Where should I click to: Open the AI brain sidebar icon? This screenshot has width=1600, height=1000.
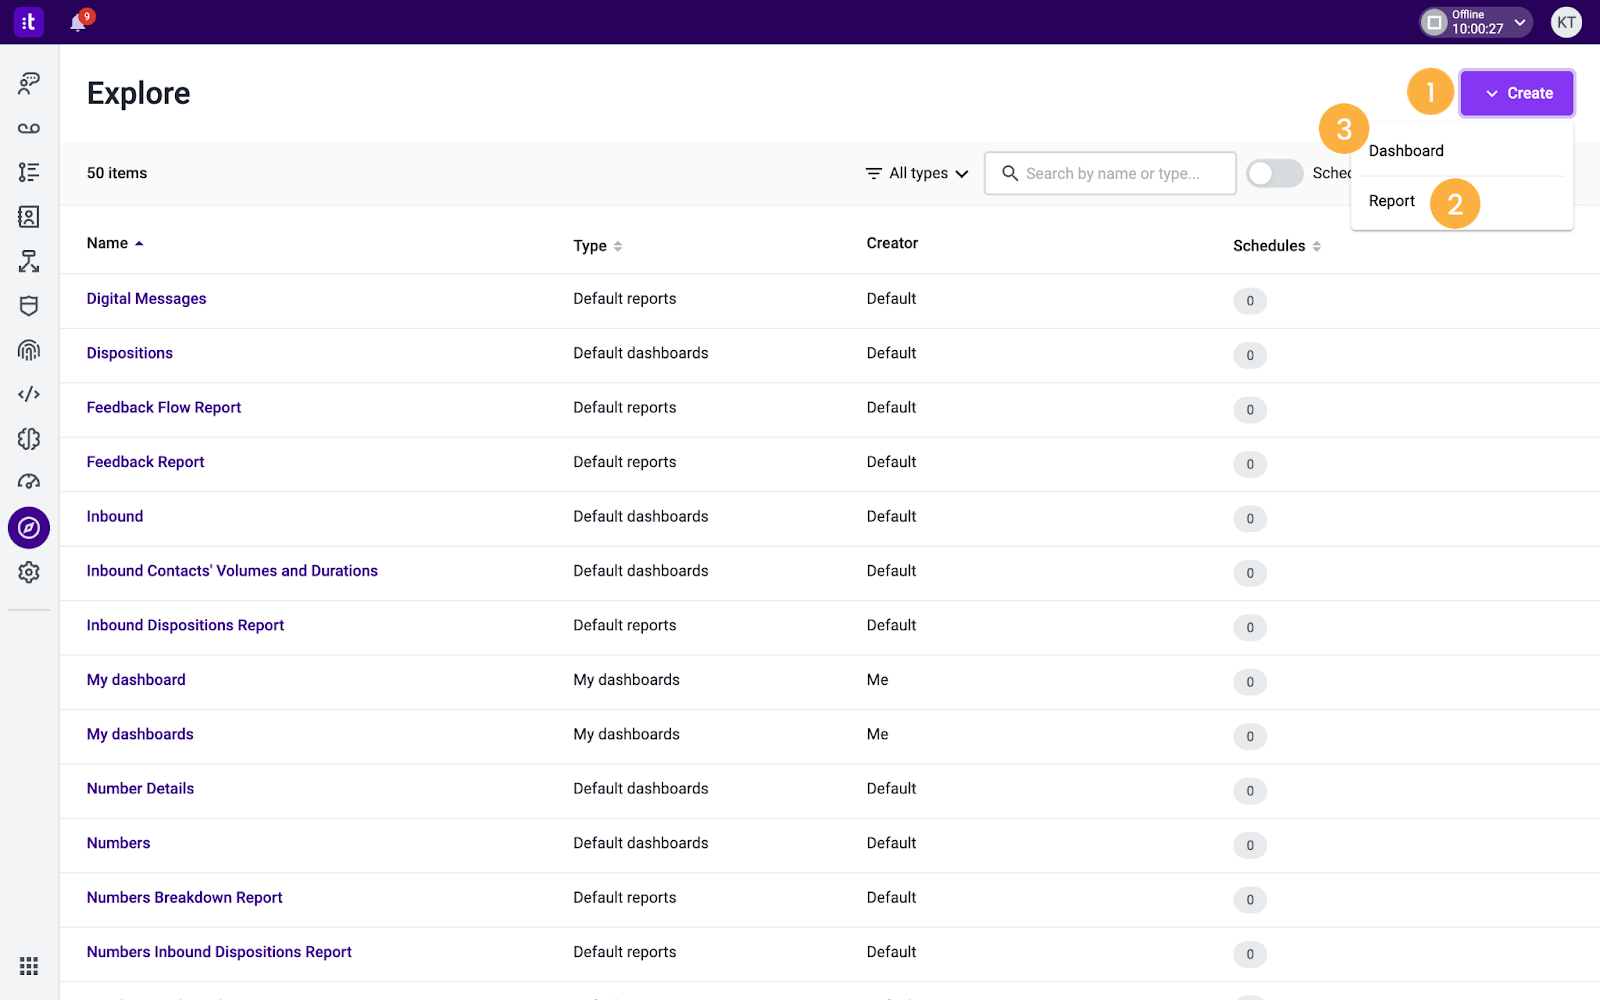point(28,439)
